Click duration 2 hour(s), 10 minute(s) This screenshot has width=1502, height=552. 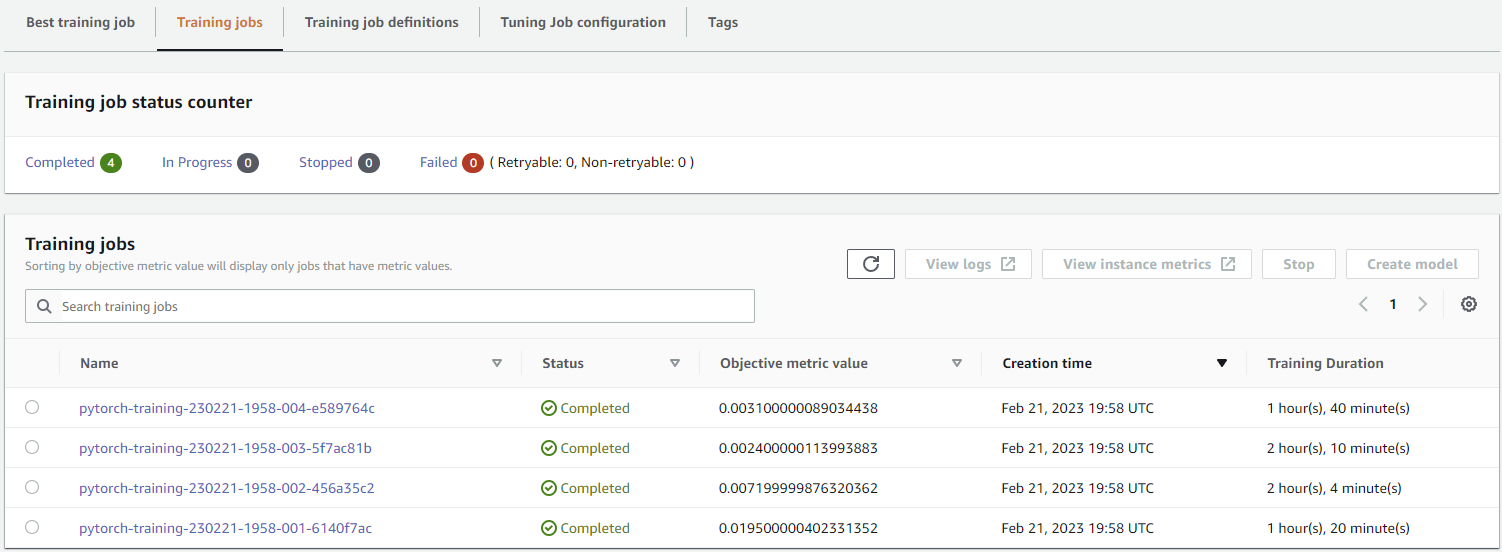click(x=1338, y=448)
